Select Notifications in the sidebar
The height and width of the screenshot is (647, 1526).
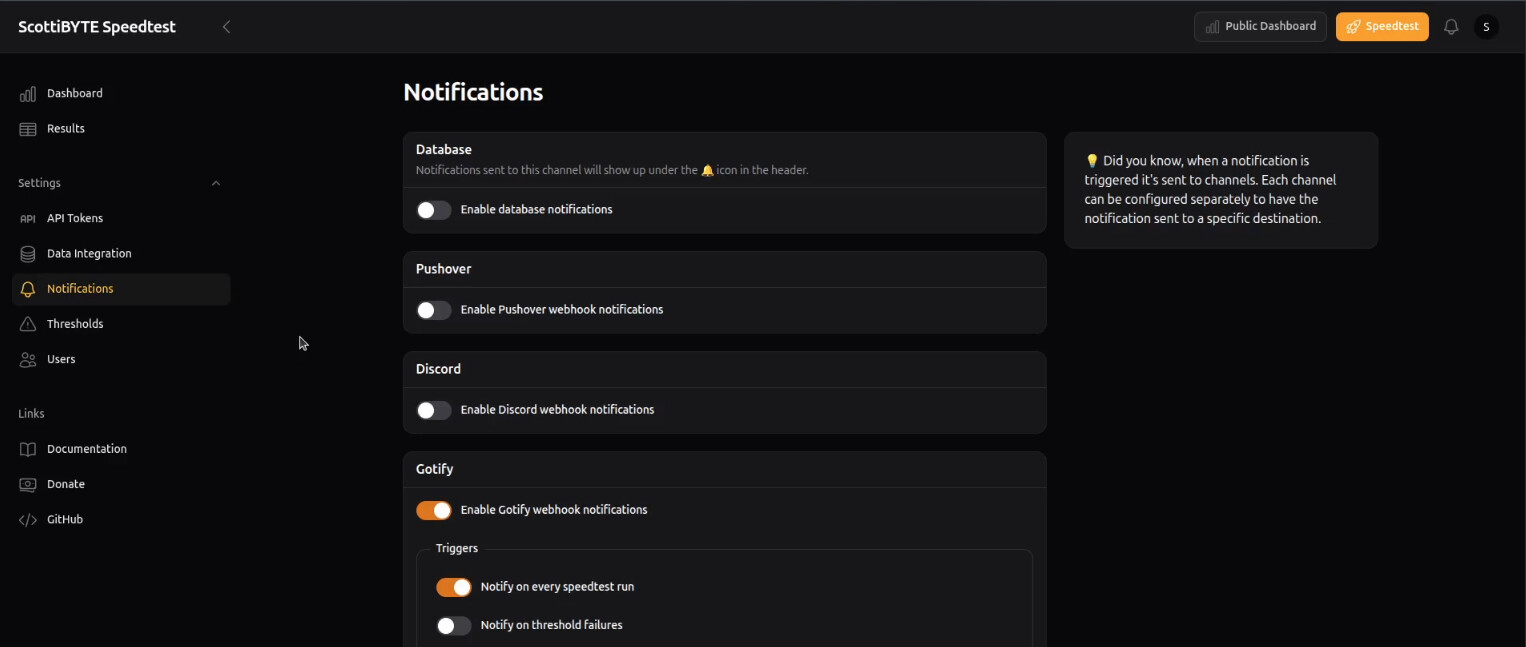[x=121, y=289]
